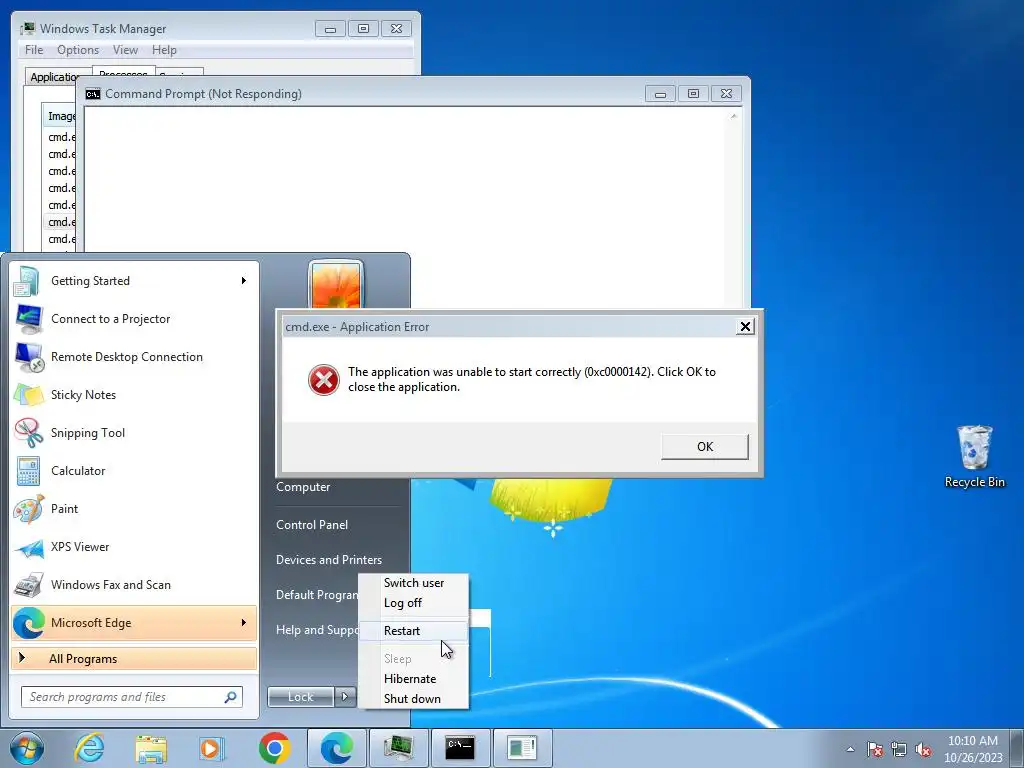Click the taskbar clock showing 10:10 AM

point(973,749)
